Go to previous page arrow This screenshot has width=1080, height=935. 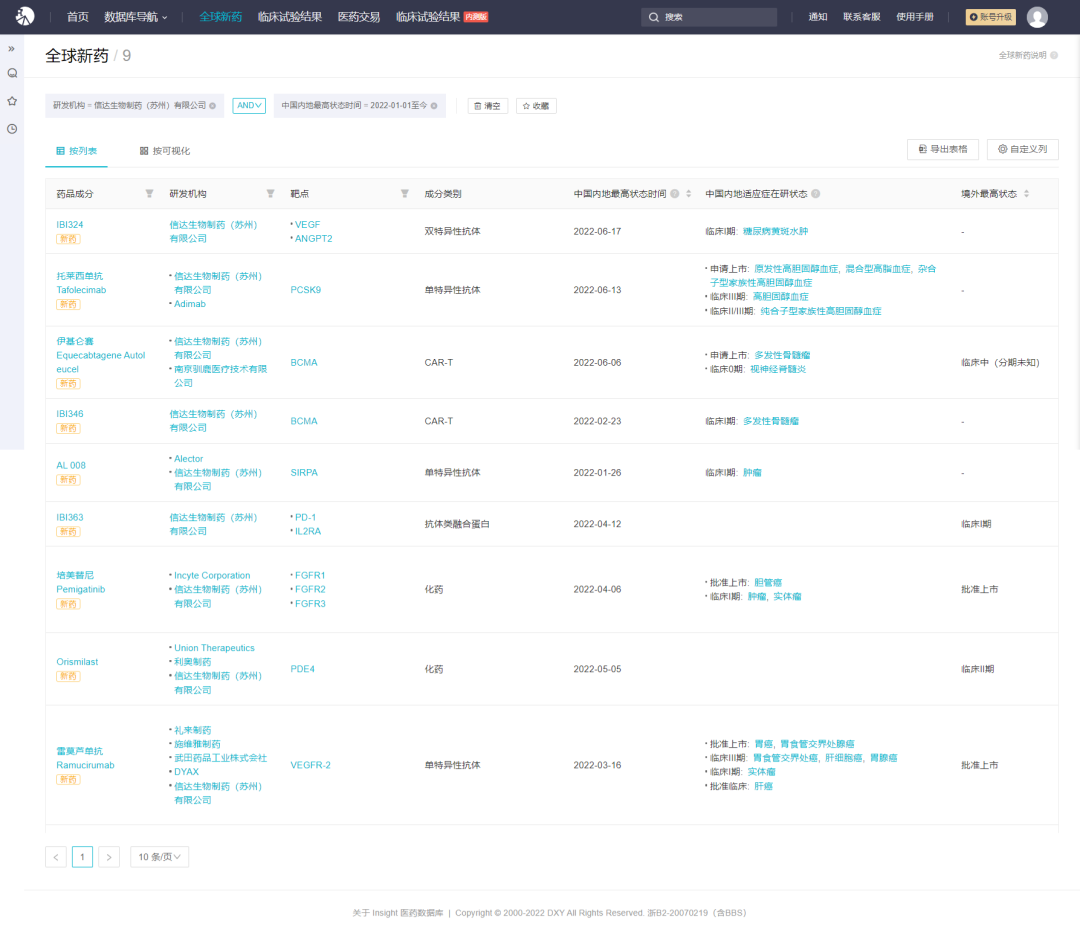[56, 857]
